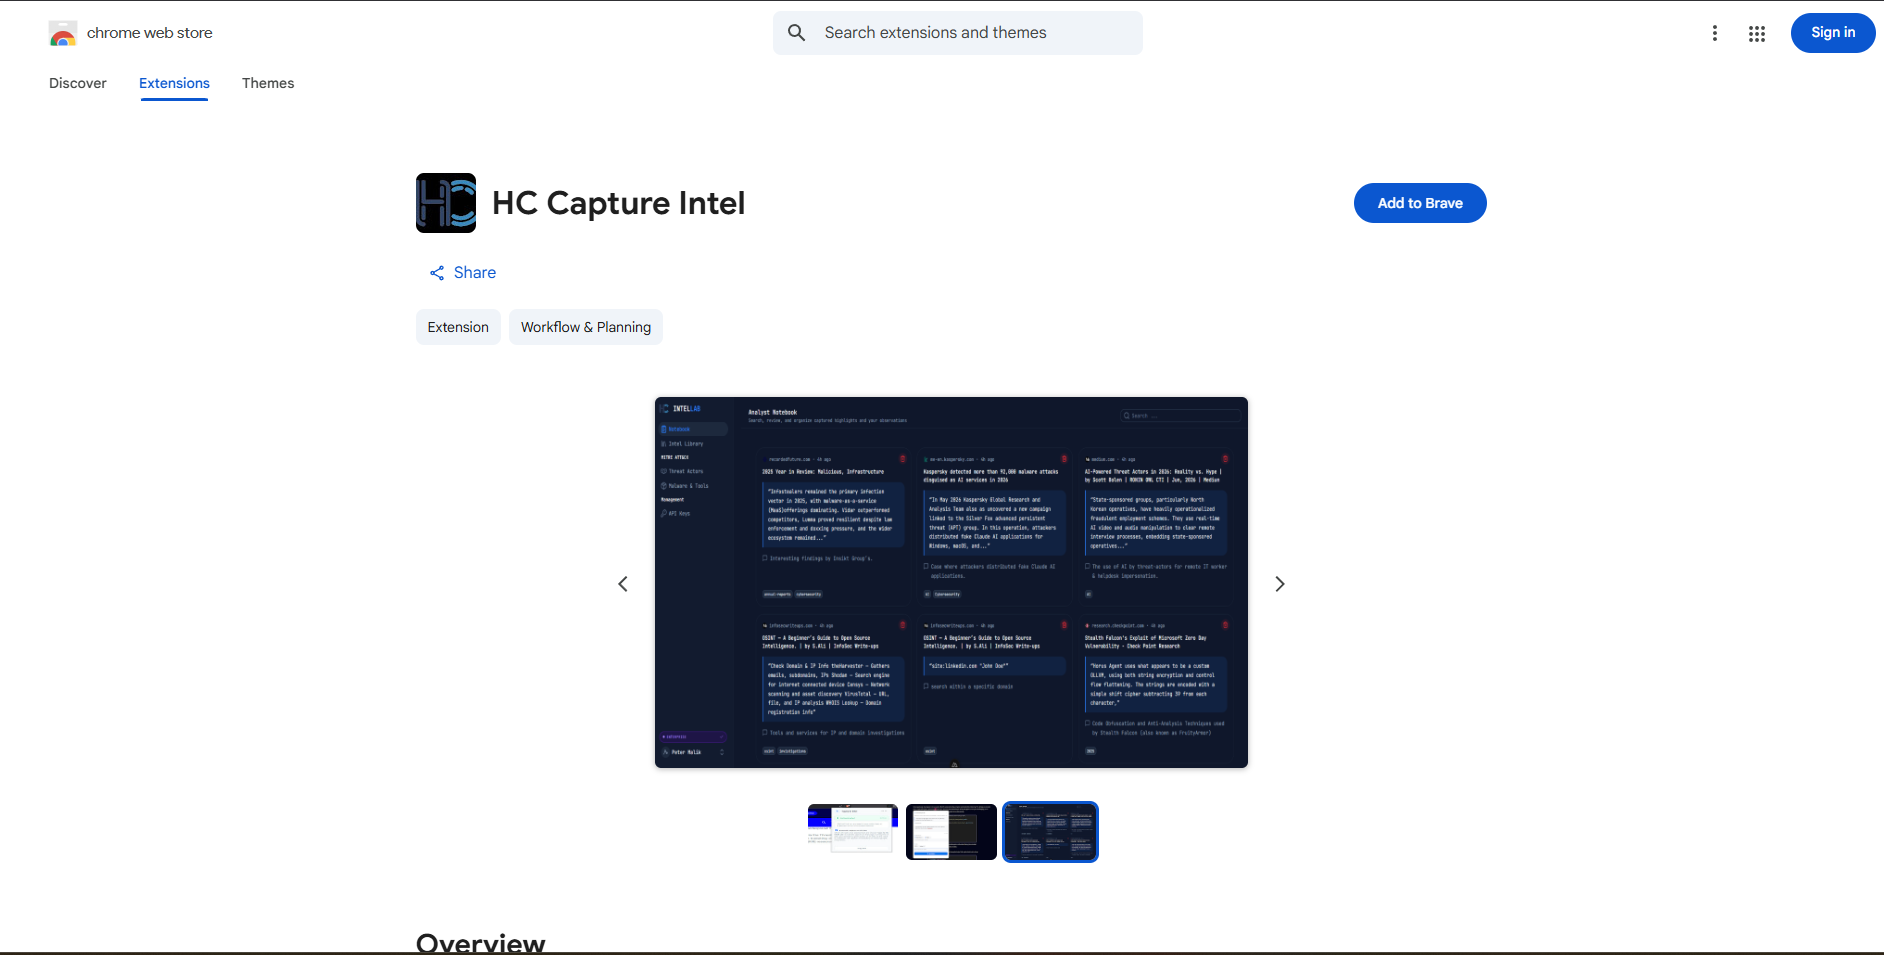Click the Chrome Web Store logo
The height and width of the screenshot is (955, 1884).
63,33
